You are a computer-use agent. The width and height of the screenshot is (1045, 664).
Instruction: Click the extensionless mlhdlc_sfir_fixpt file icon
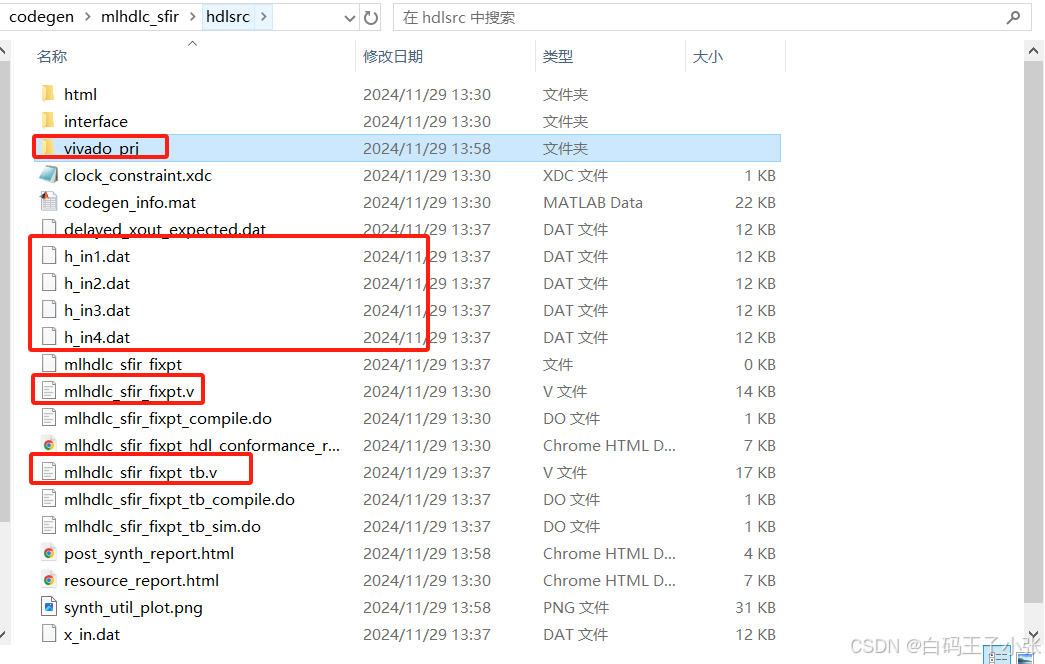(x=49, y=364)
